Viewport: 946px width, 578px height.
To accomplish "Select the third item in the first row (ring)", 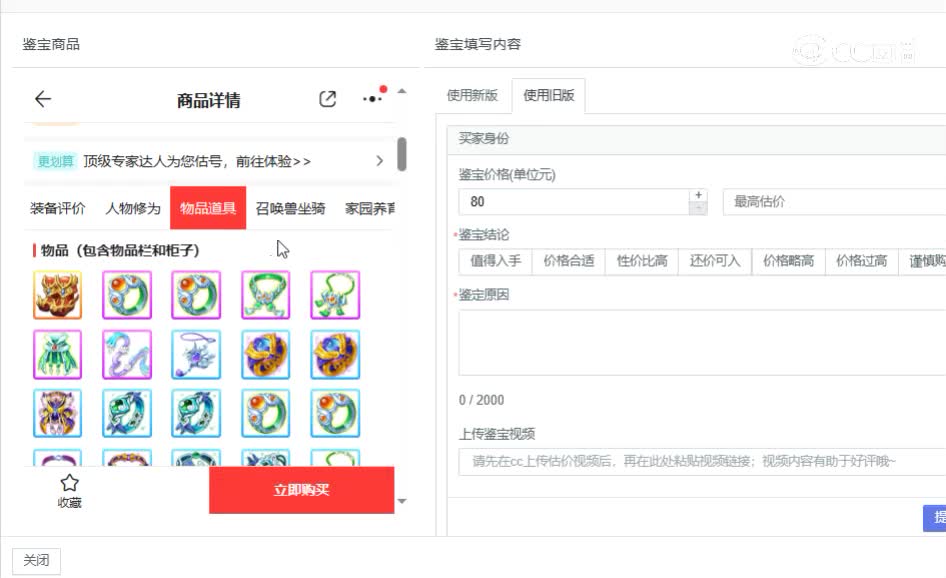I will click(x=196, y=295).
